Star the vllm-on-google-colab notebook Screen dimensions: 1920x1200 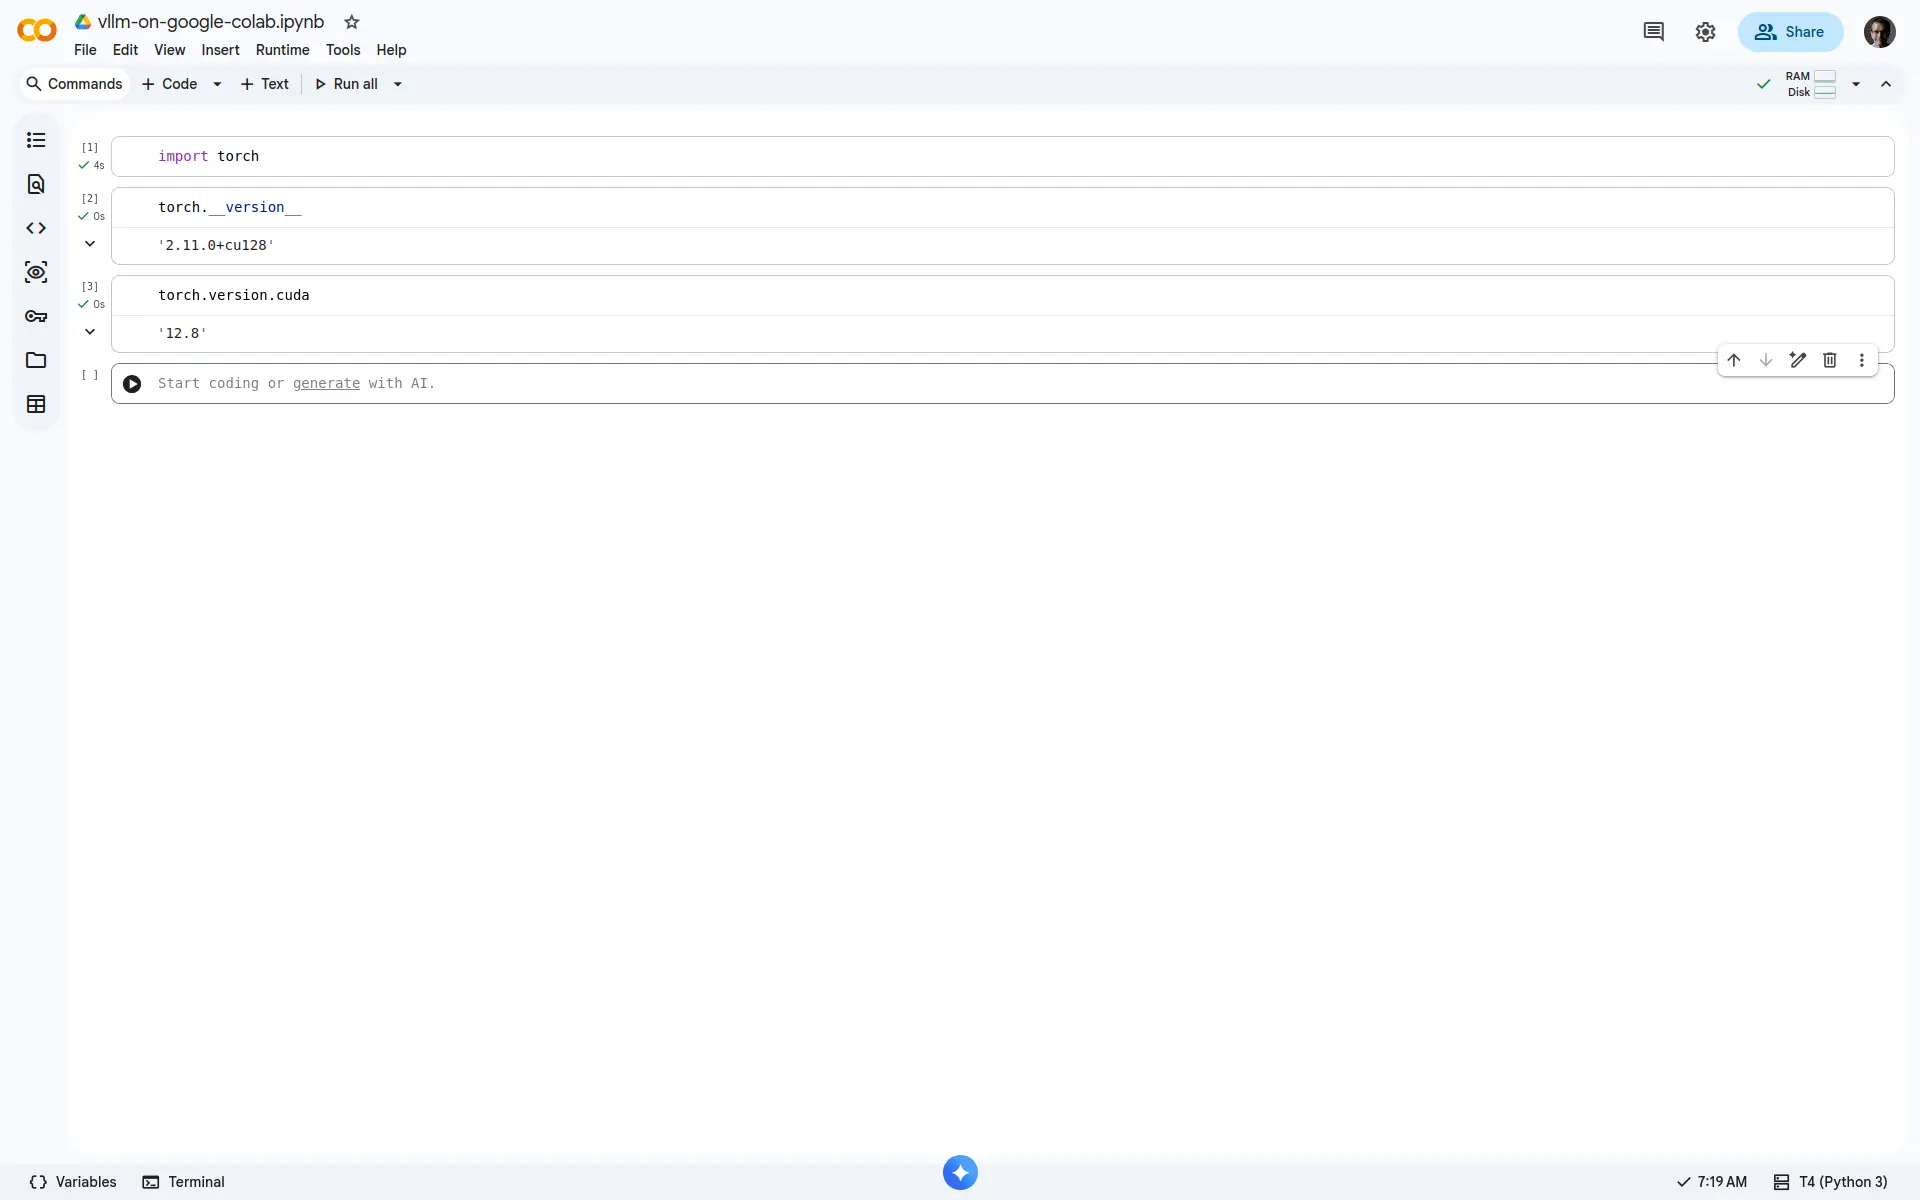pos(351,22)
